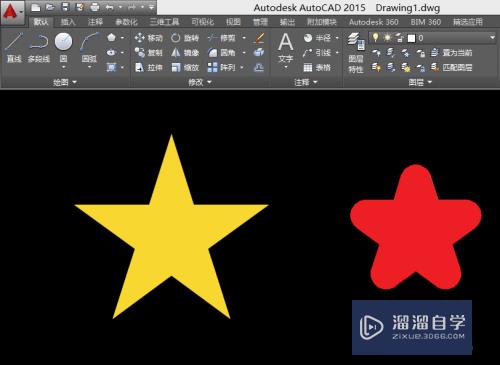Image resolution: width=500 pixels, height=365 pixels.
Task: Expand the Annotation (注释) panel
Action: [x=306, y=82]
